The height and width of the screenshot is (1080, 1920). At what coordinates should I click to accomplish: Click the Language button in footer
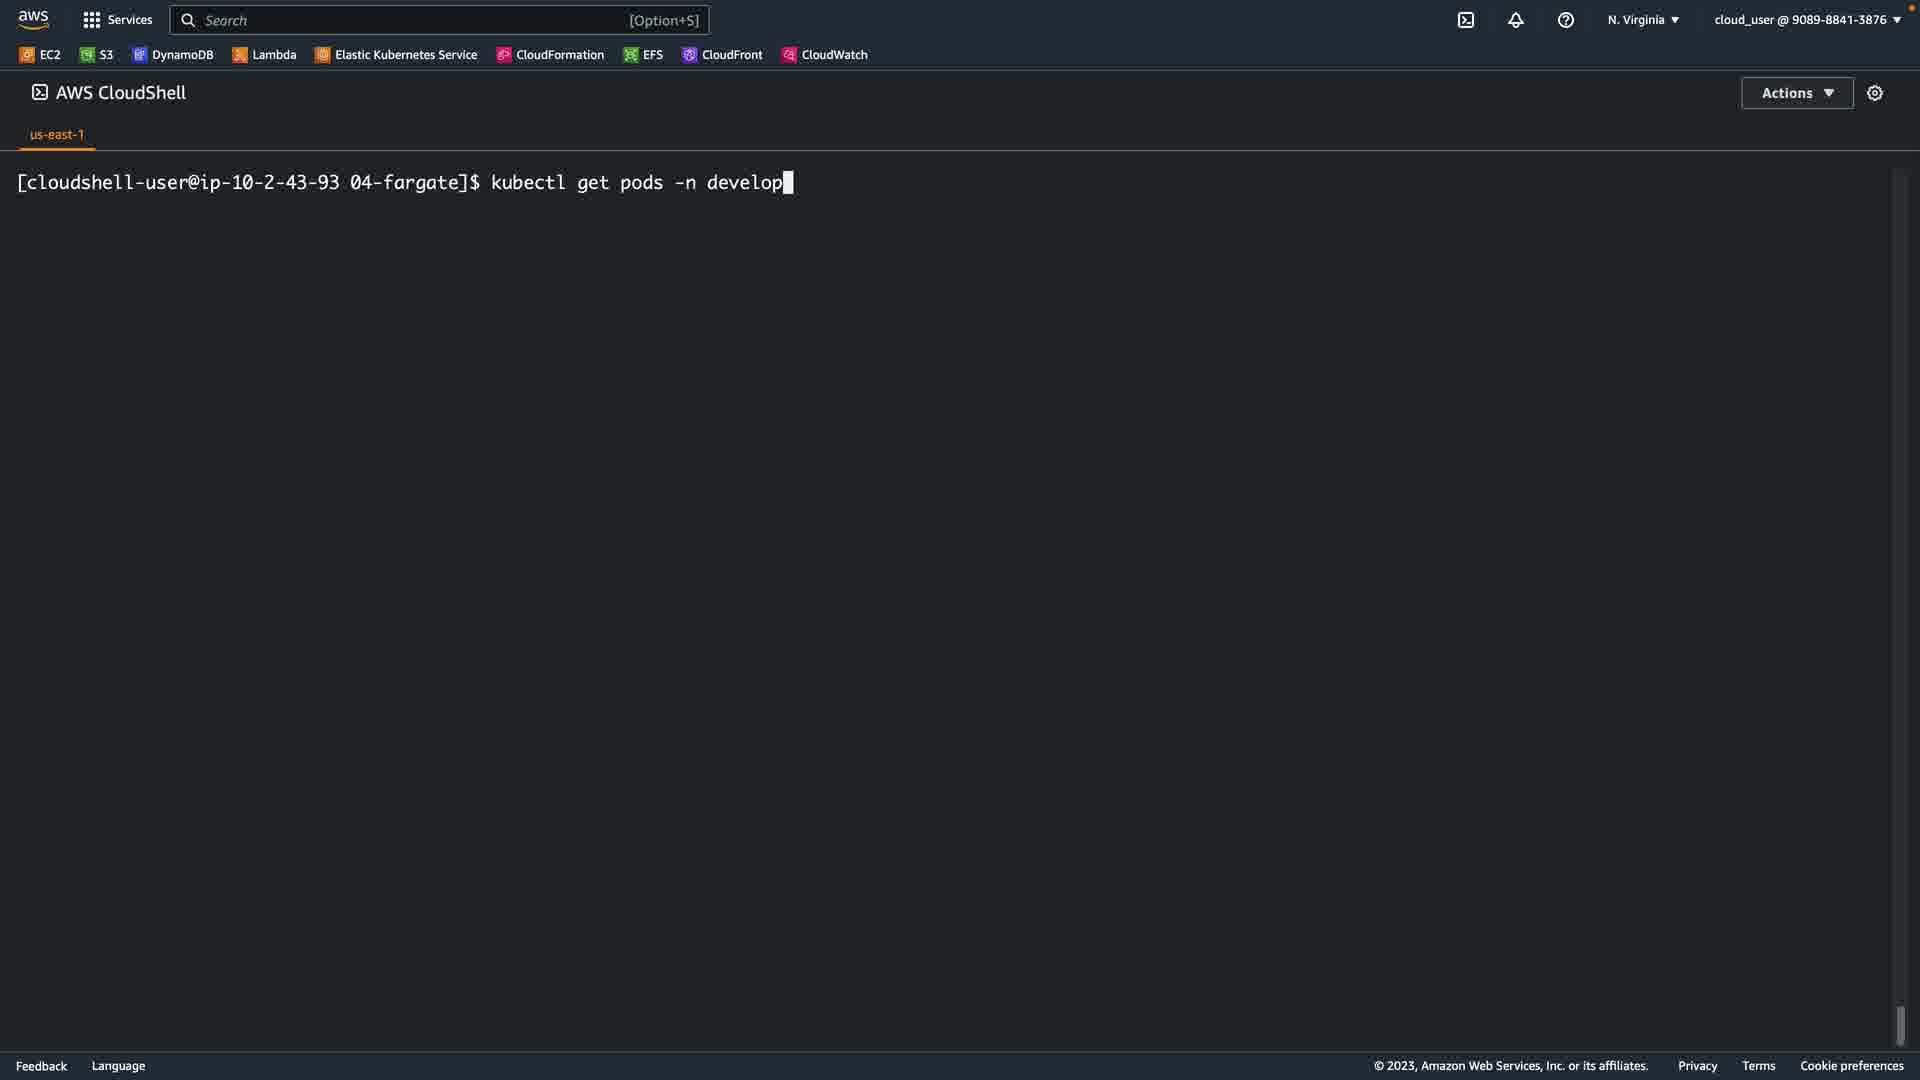click(118, 1066)
